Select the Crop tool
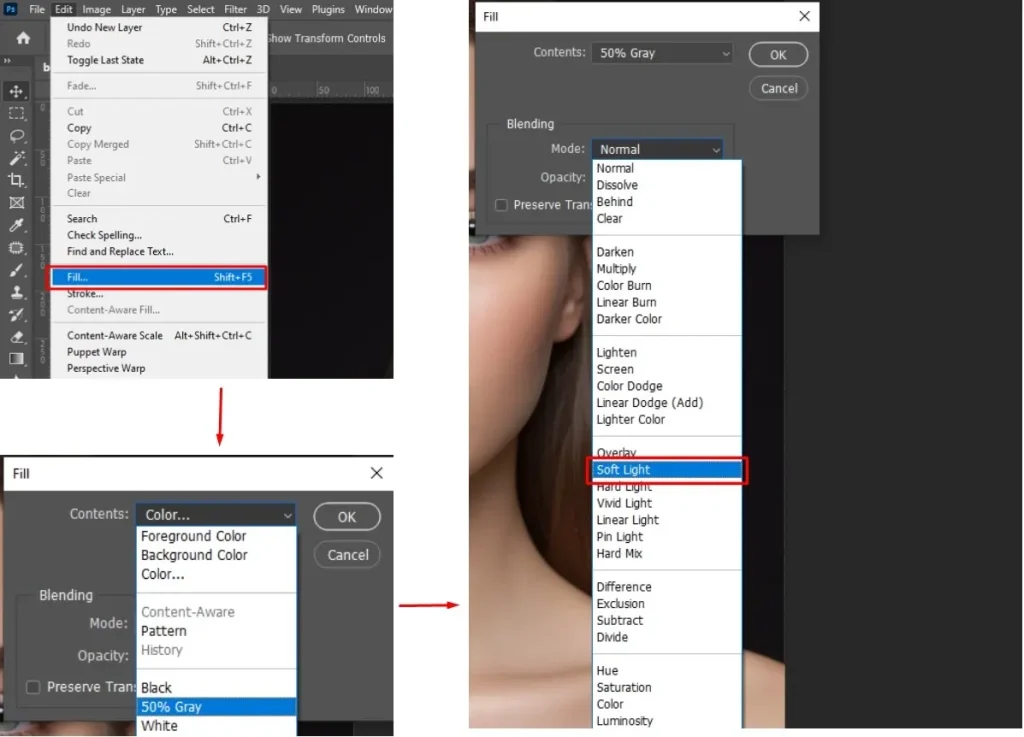Screen dimensions: 1024x737 (x=16, y=180)
